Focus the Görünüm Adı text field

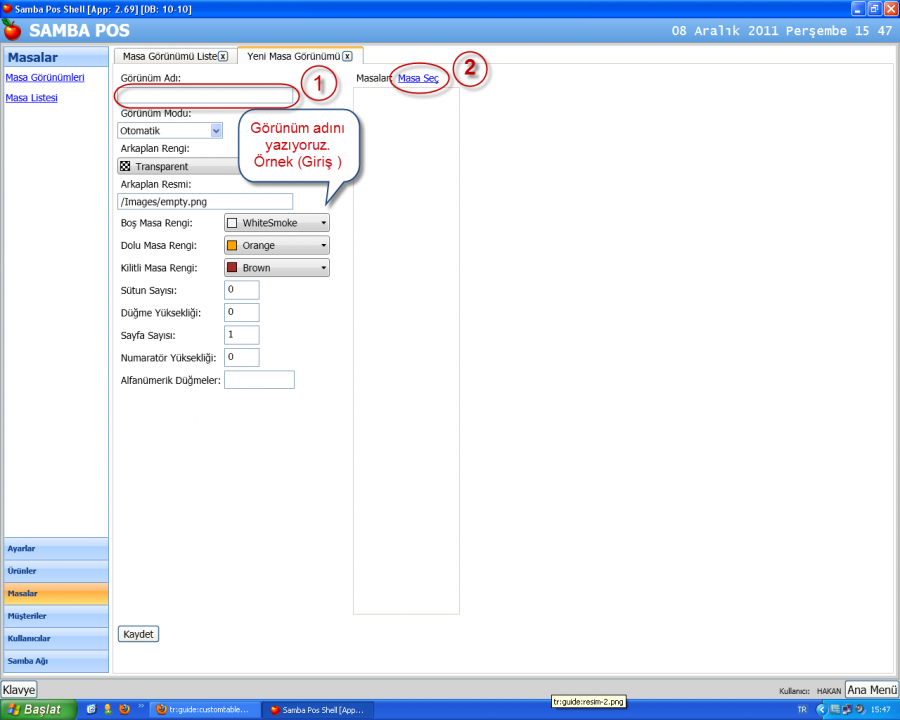(205, 95)
